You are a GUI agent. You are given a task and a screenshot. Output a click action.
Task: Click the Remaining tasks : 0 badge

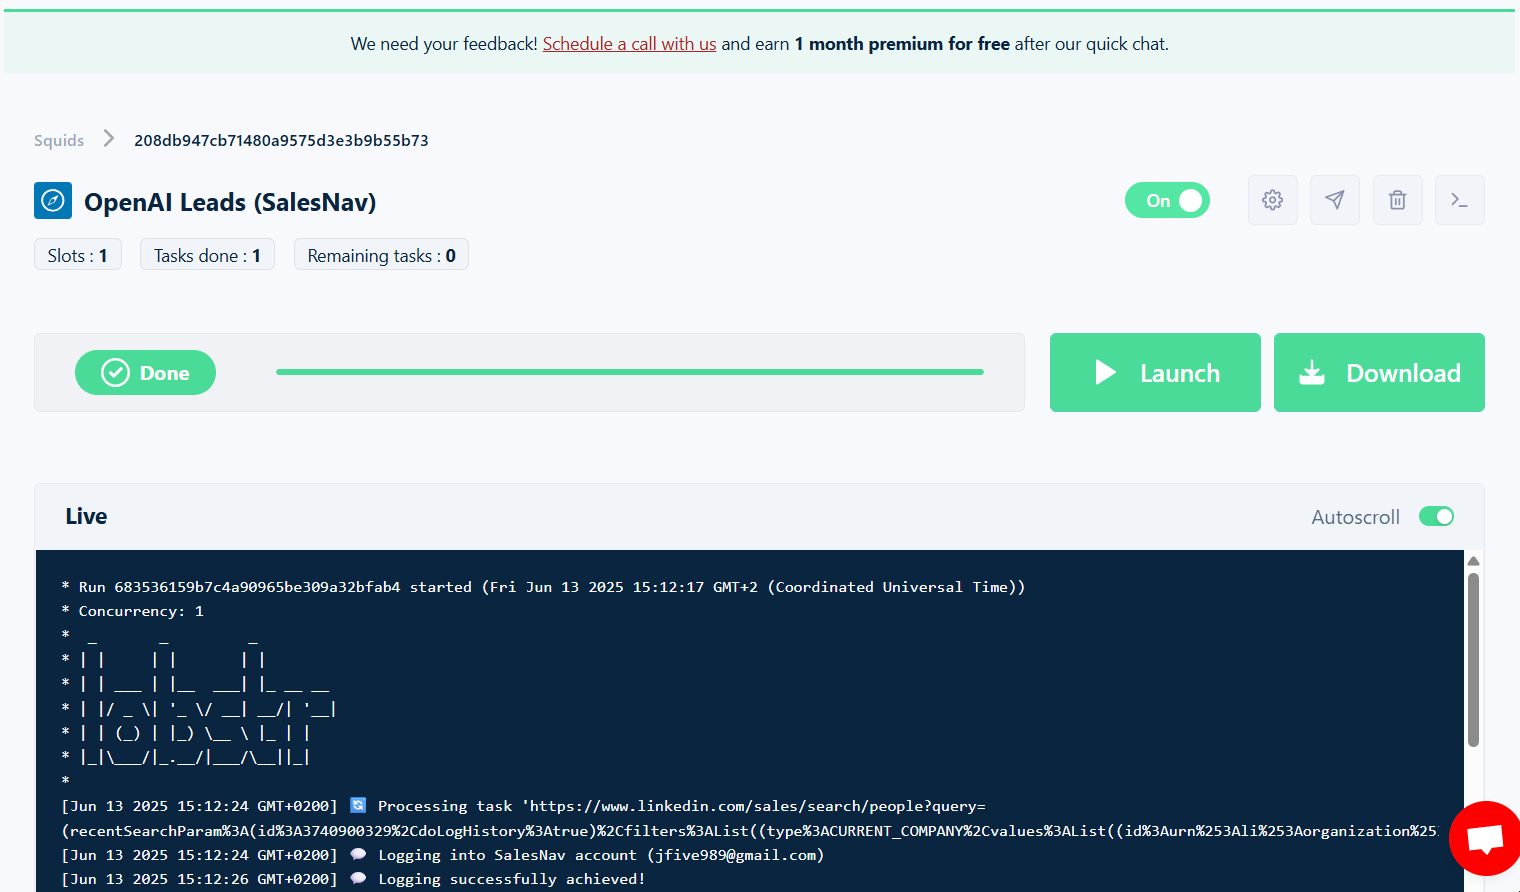click(381, 255)
